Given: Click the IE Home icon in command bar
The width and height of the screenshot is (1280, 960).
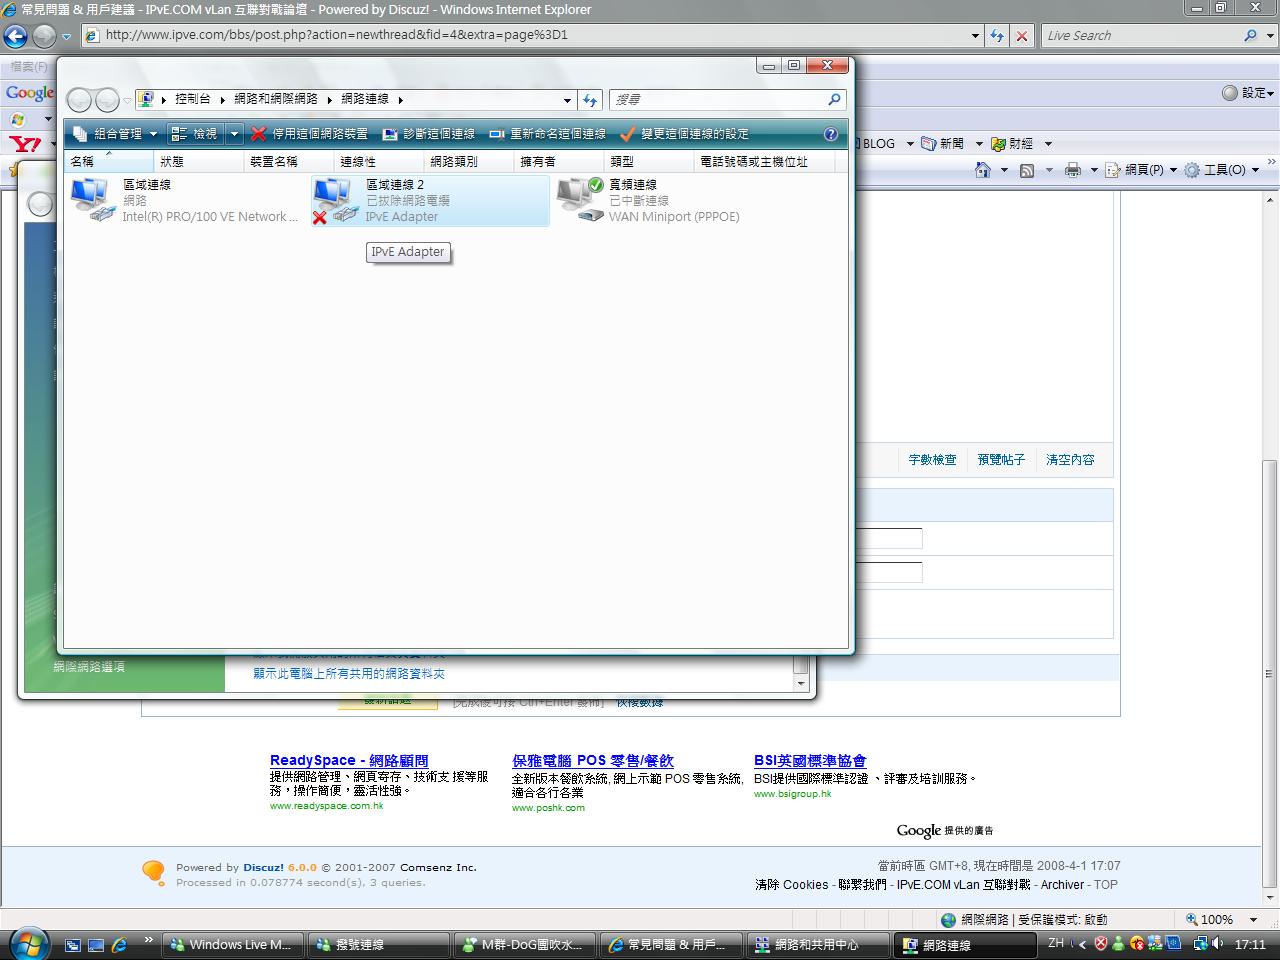Looking at the screenshot, I should click(x=983, y=170).
